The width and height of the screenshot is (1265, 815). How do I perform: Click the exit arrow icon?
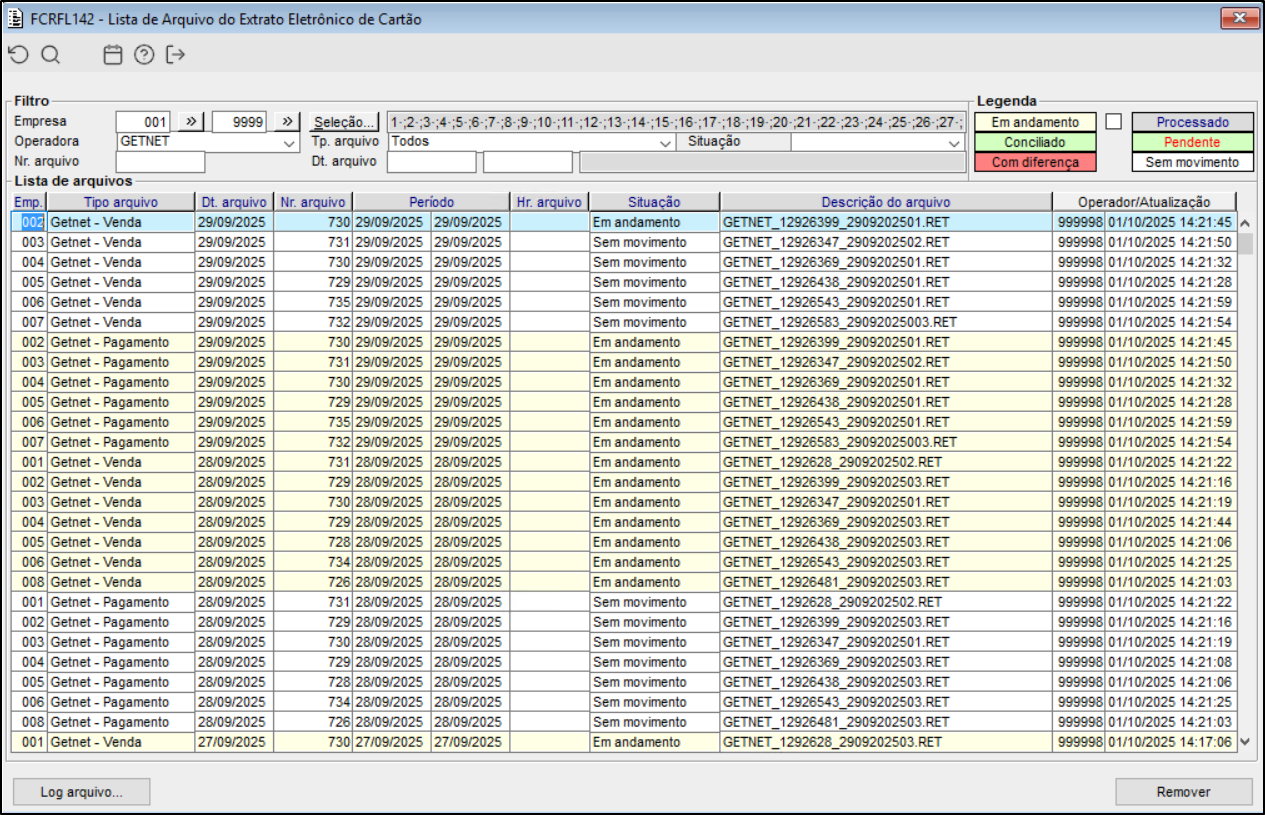coord(176,55)
